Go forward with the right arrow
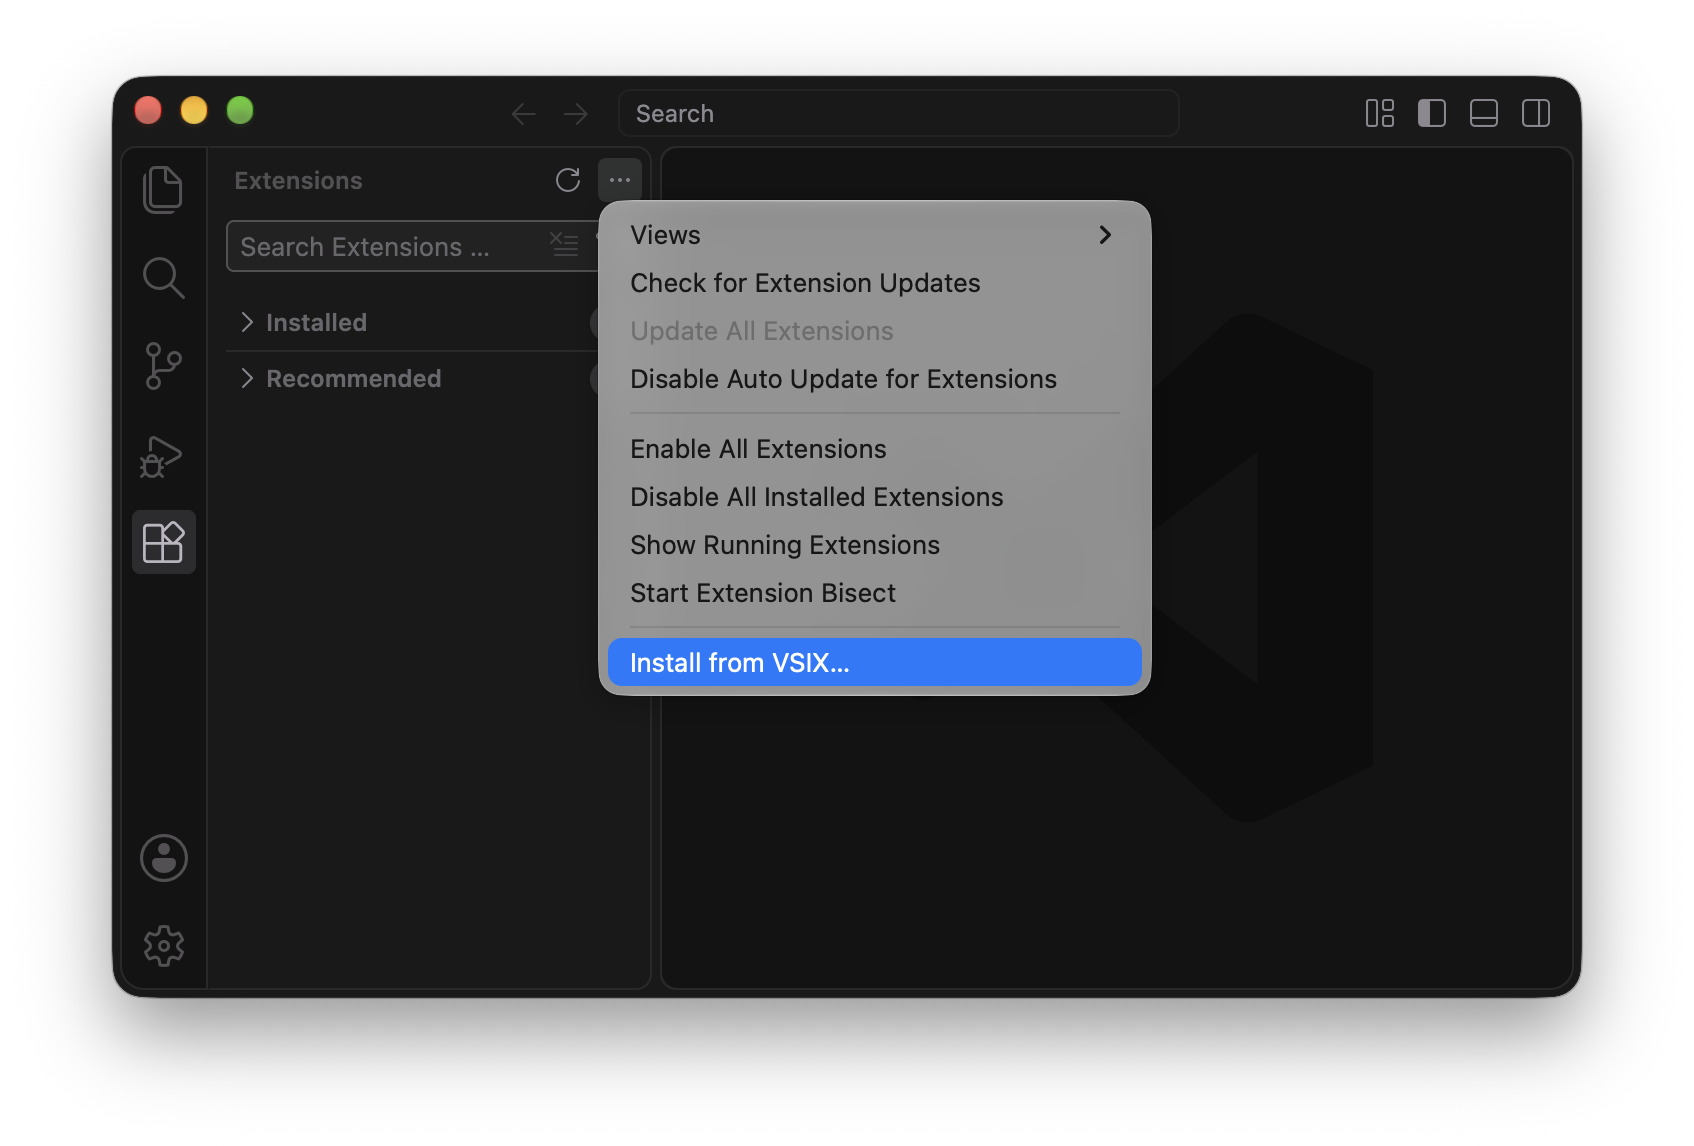The image size is (1694, 1146). click(x=576, y=114)
